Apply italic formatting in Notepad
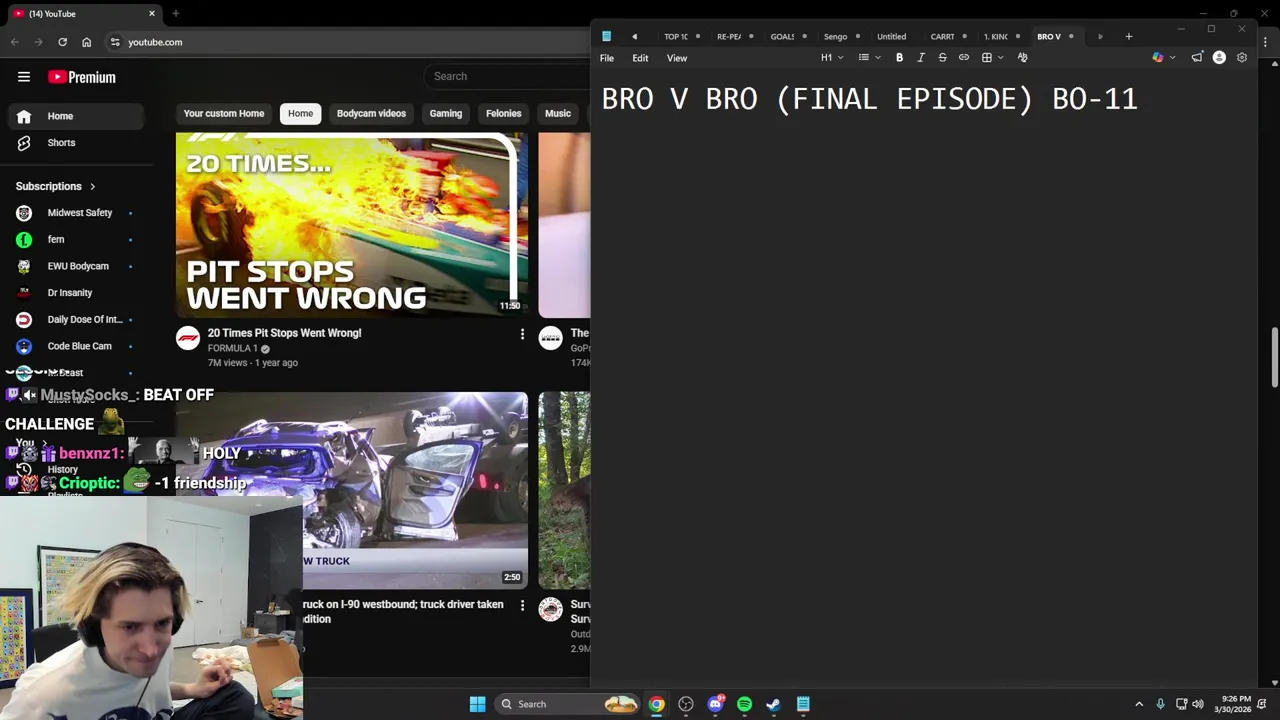Screen dimensions: 1280x720 pos(921,58)
